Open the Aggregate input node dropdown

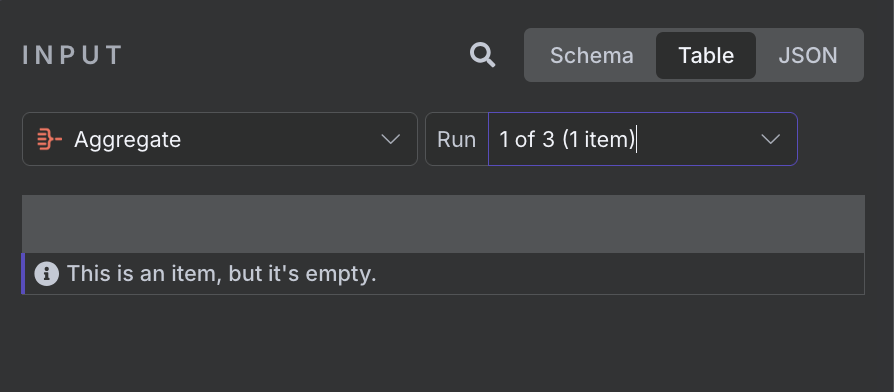click(x=220, y=139)
